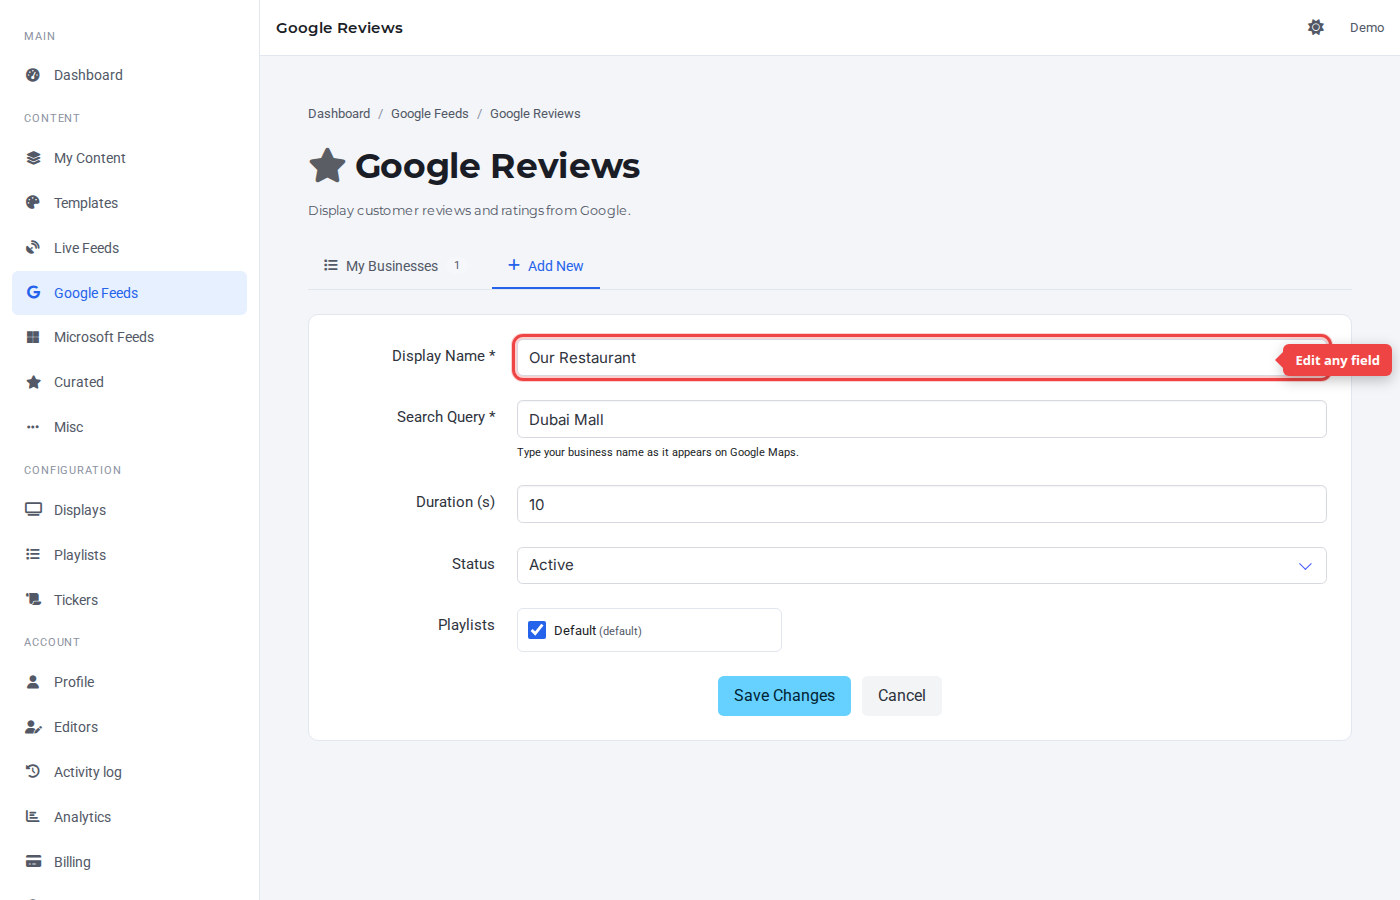Click the Displays monitor icon

click(33, 509)
